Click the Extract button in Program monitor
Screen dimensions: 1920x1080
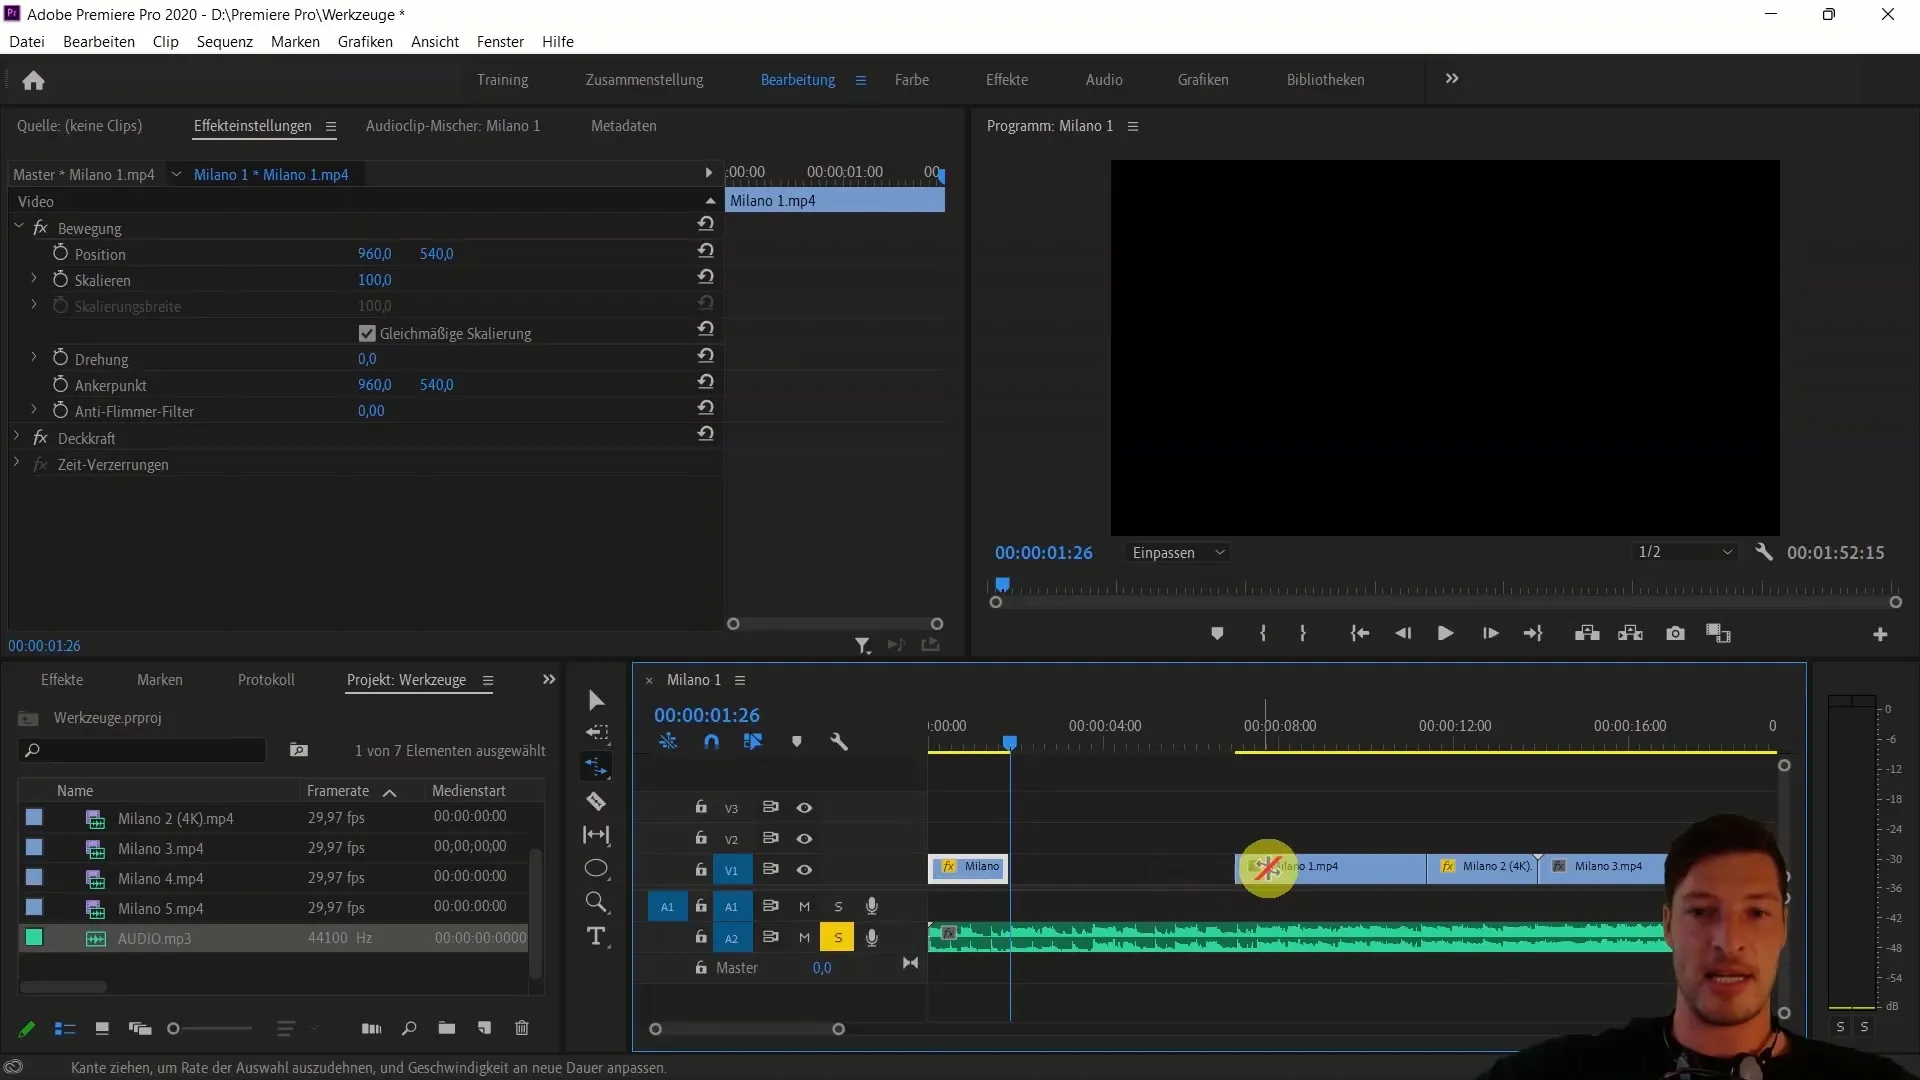click(x=1631, y=634)
